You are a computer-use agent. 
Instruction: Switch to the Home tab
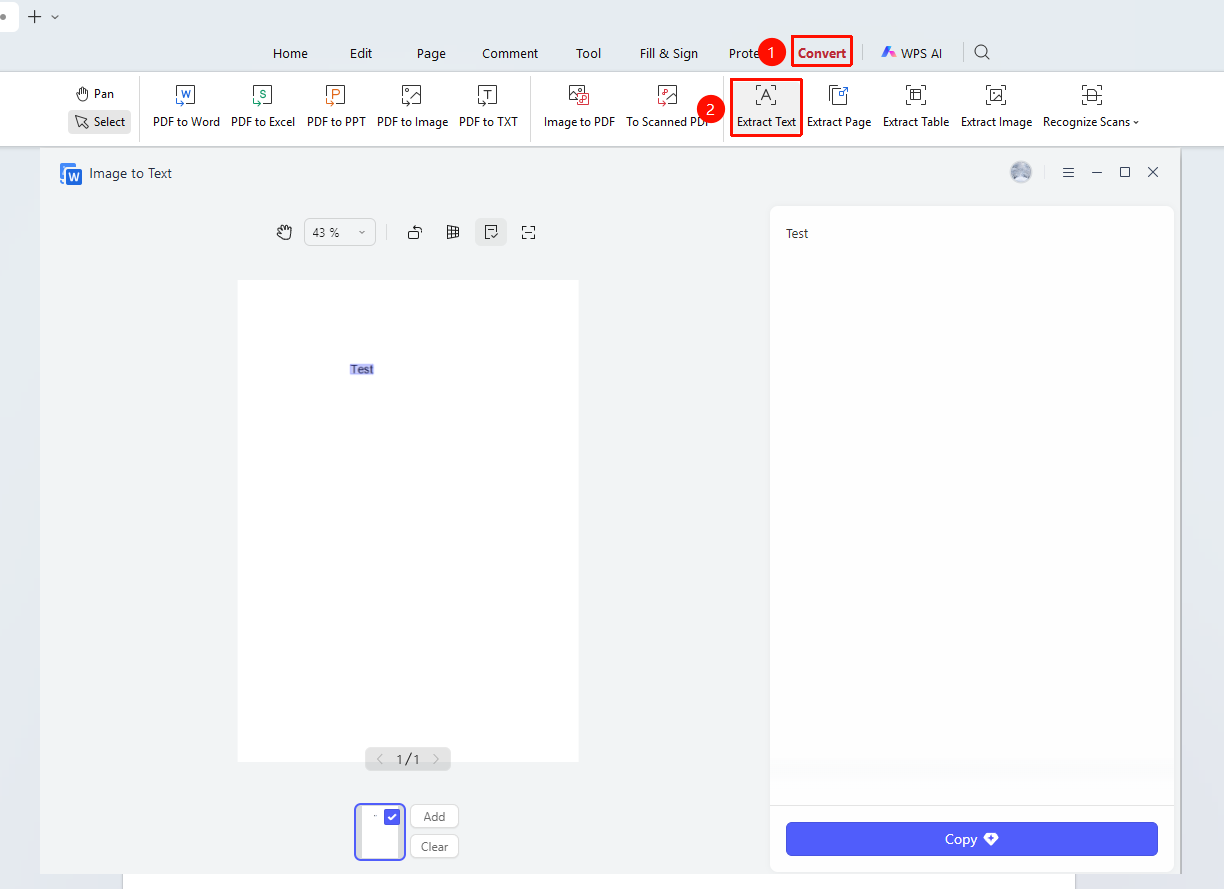[291, 54]
